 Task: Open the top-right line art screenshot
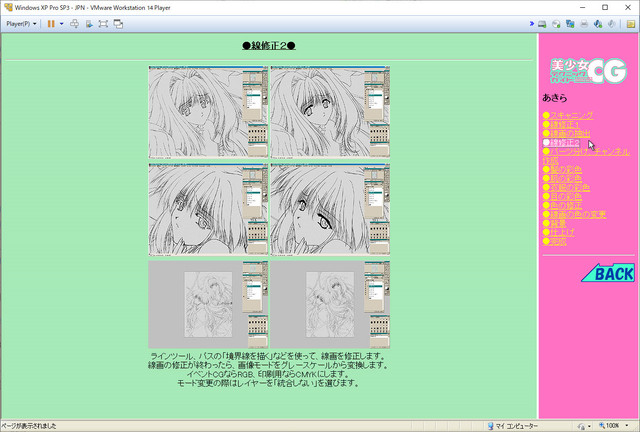pos(330,111)
